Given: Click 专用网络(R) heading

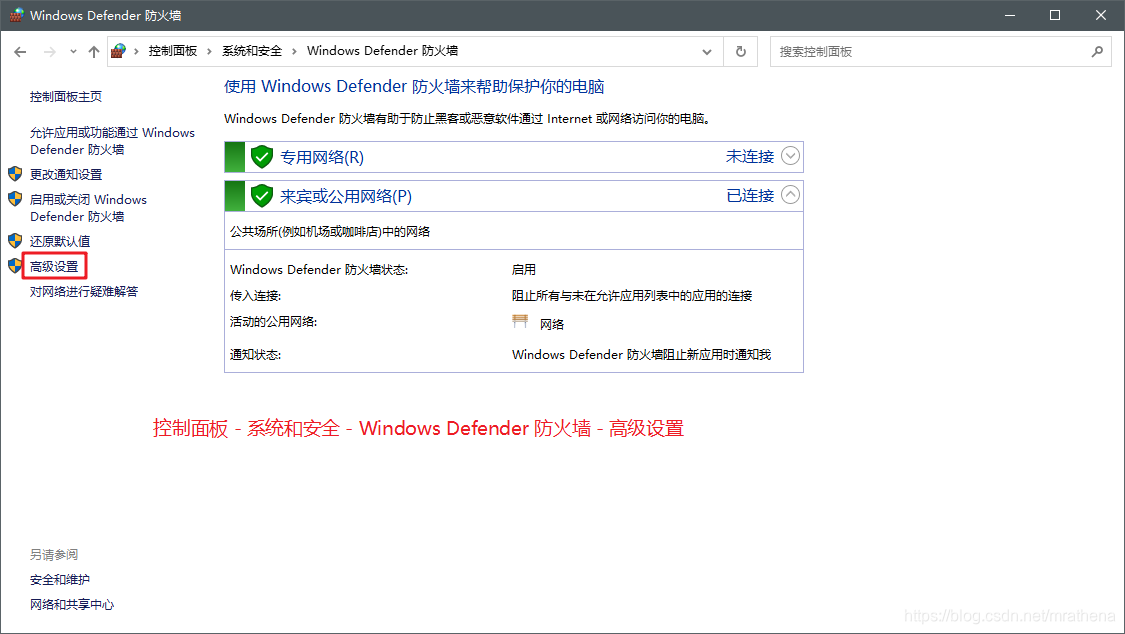Looking at the screenshot, I should click(x=322, y=157).
